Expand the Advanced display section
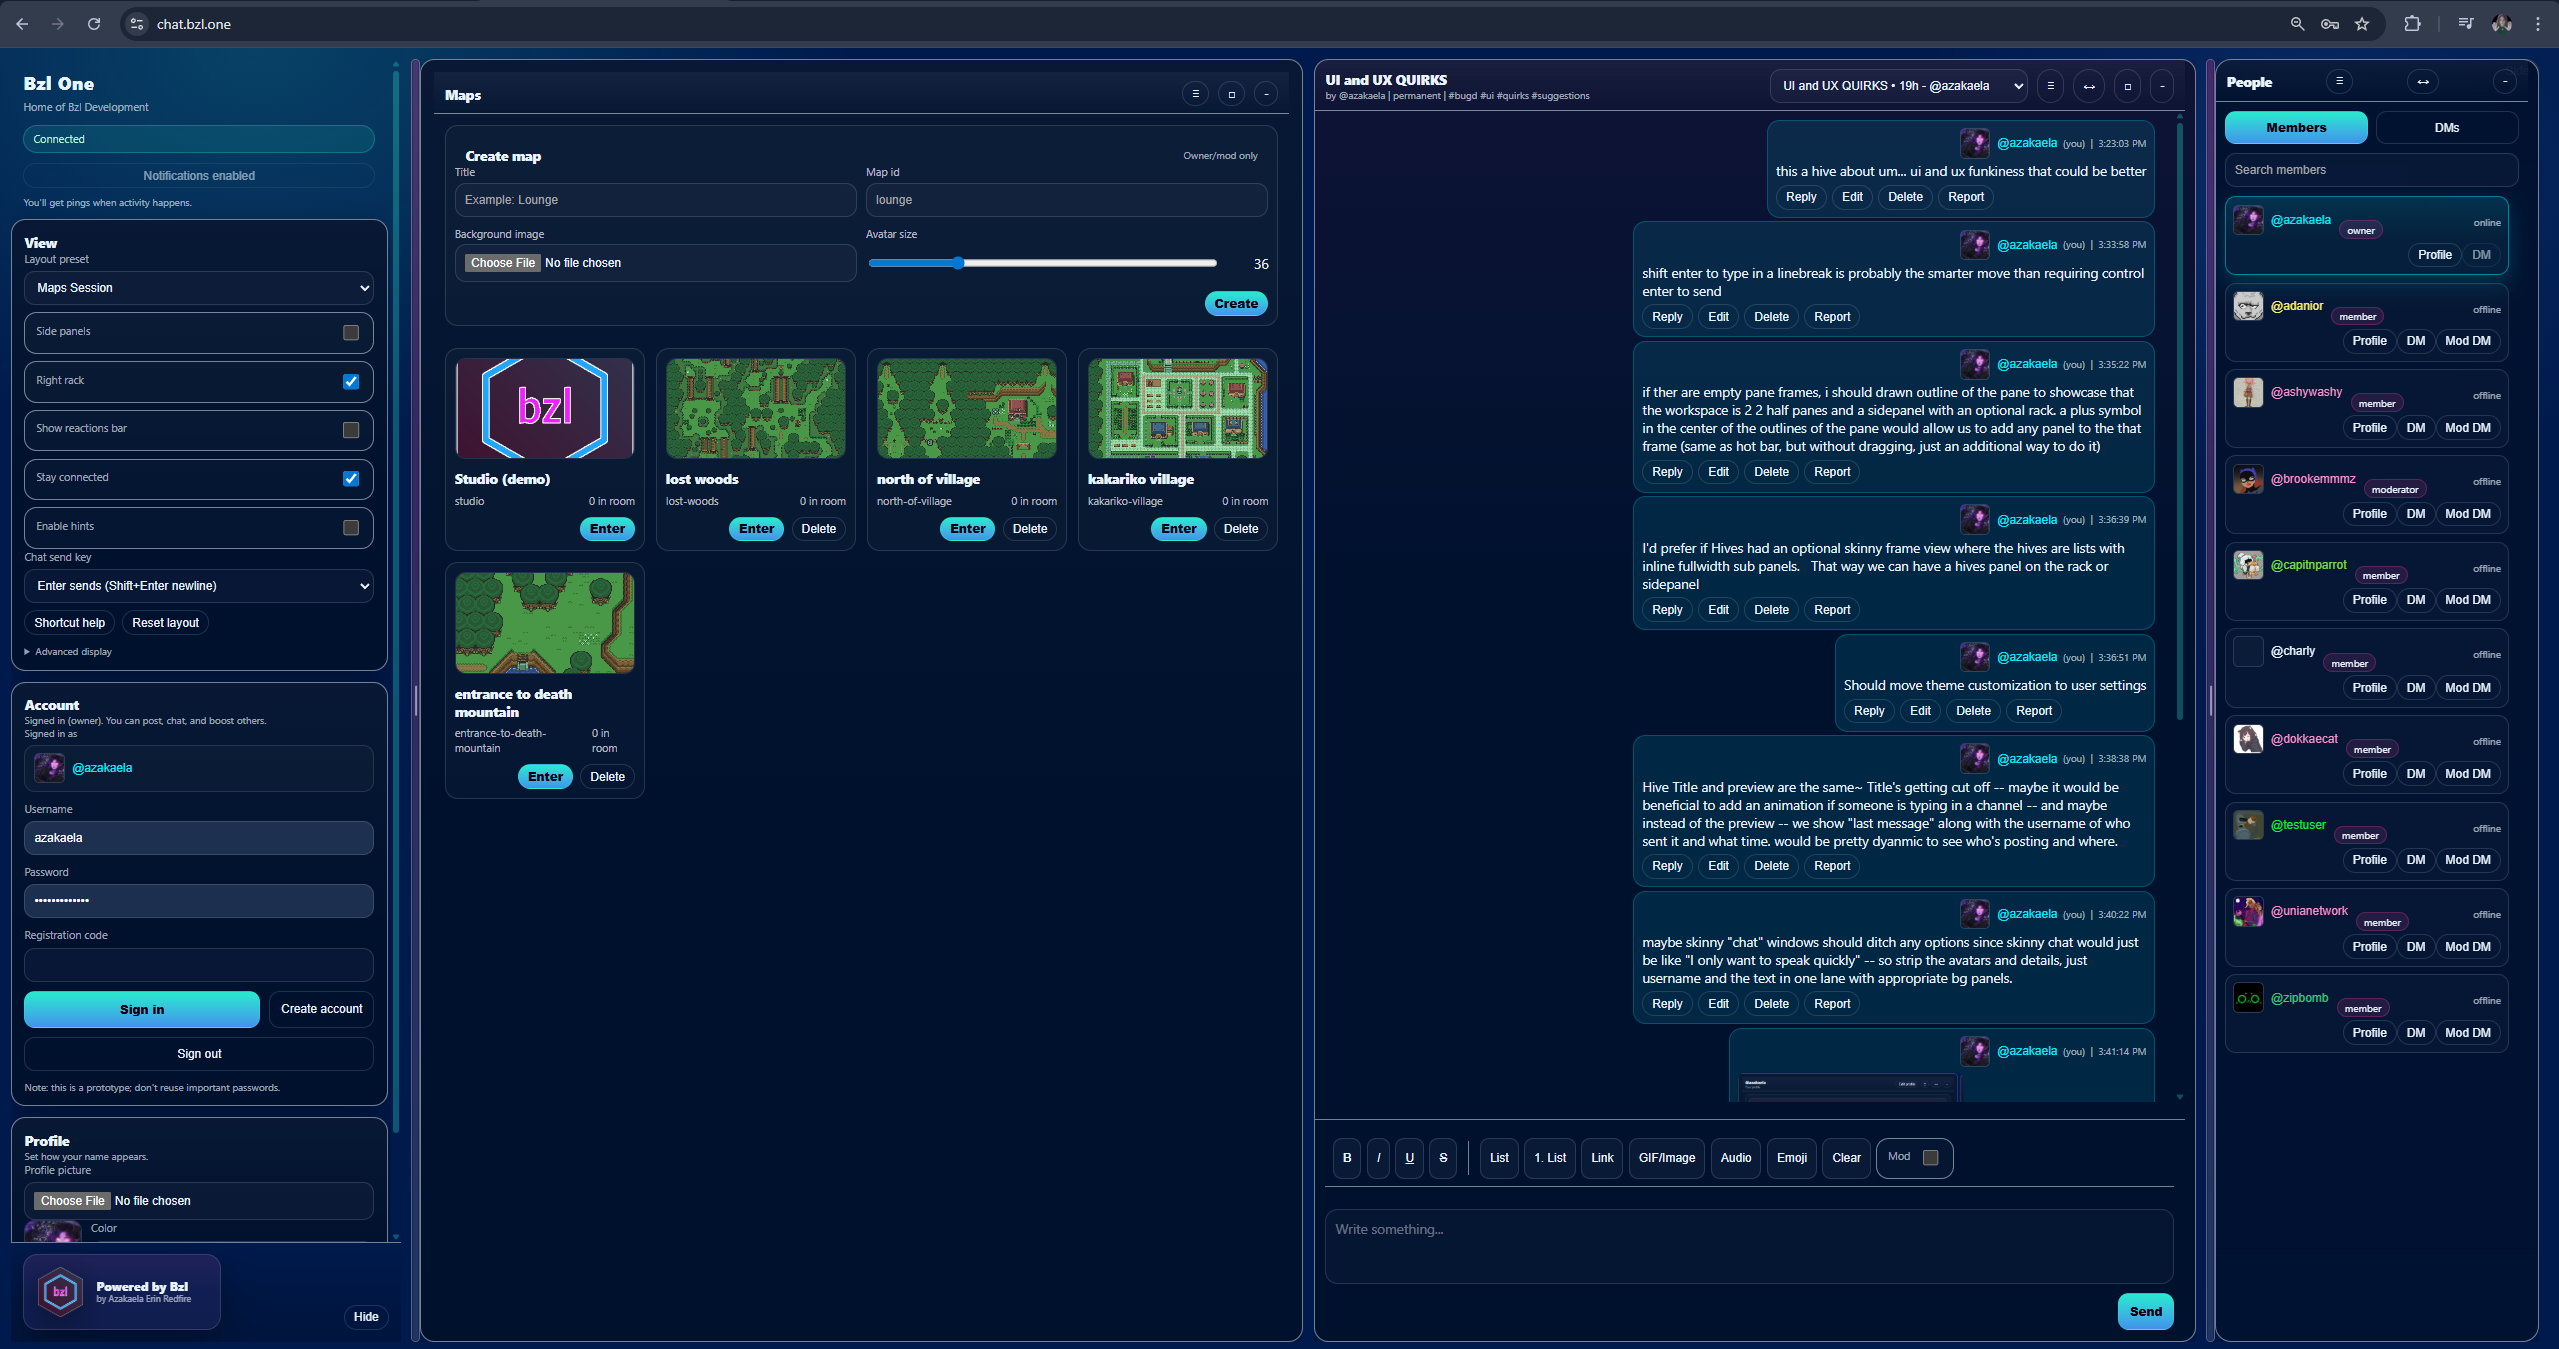The image size is (2559, 1349). 68,652
